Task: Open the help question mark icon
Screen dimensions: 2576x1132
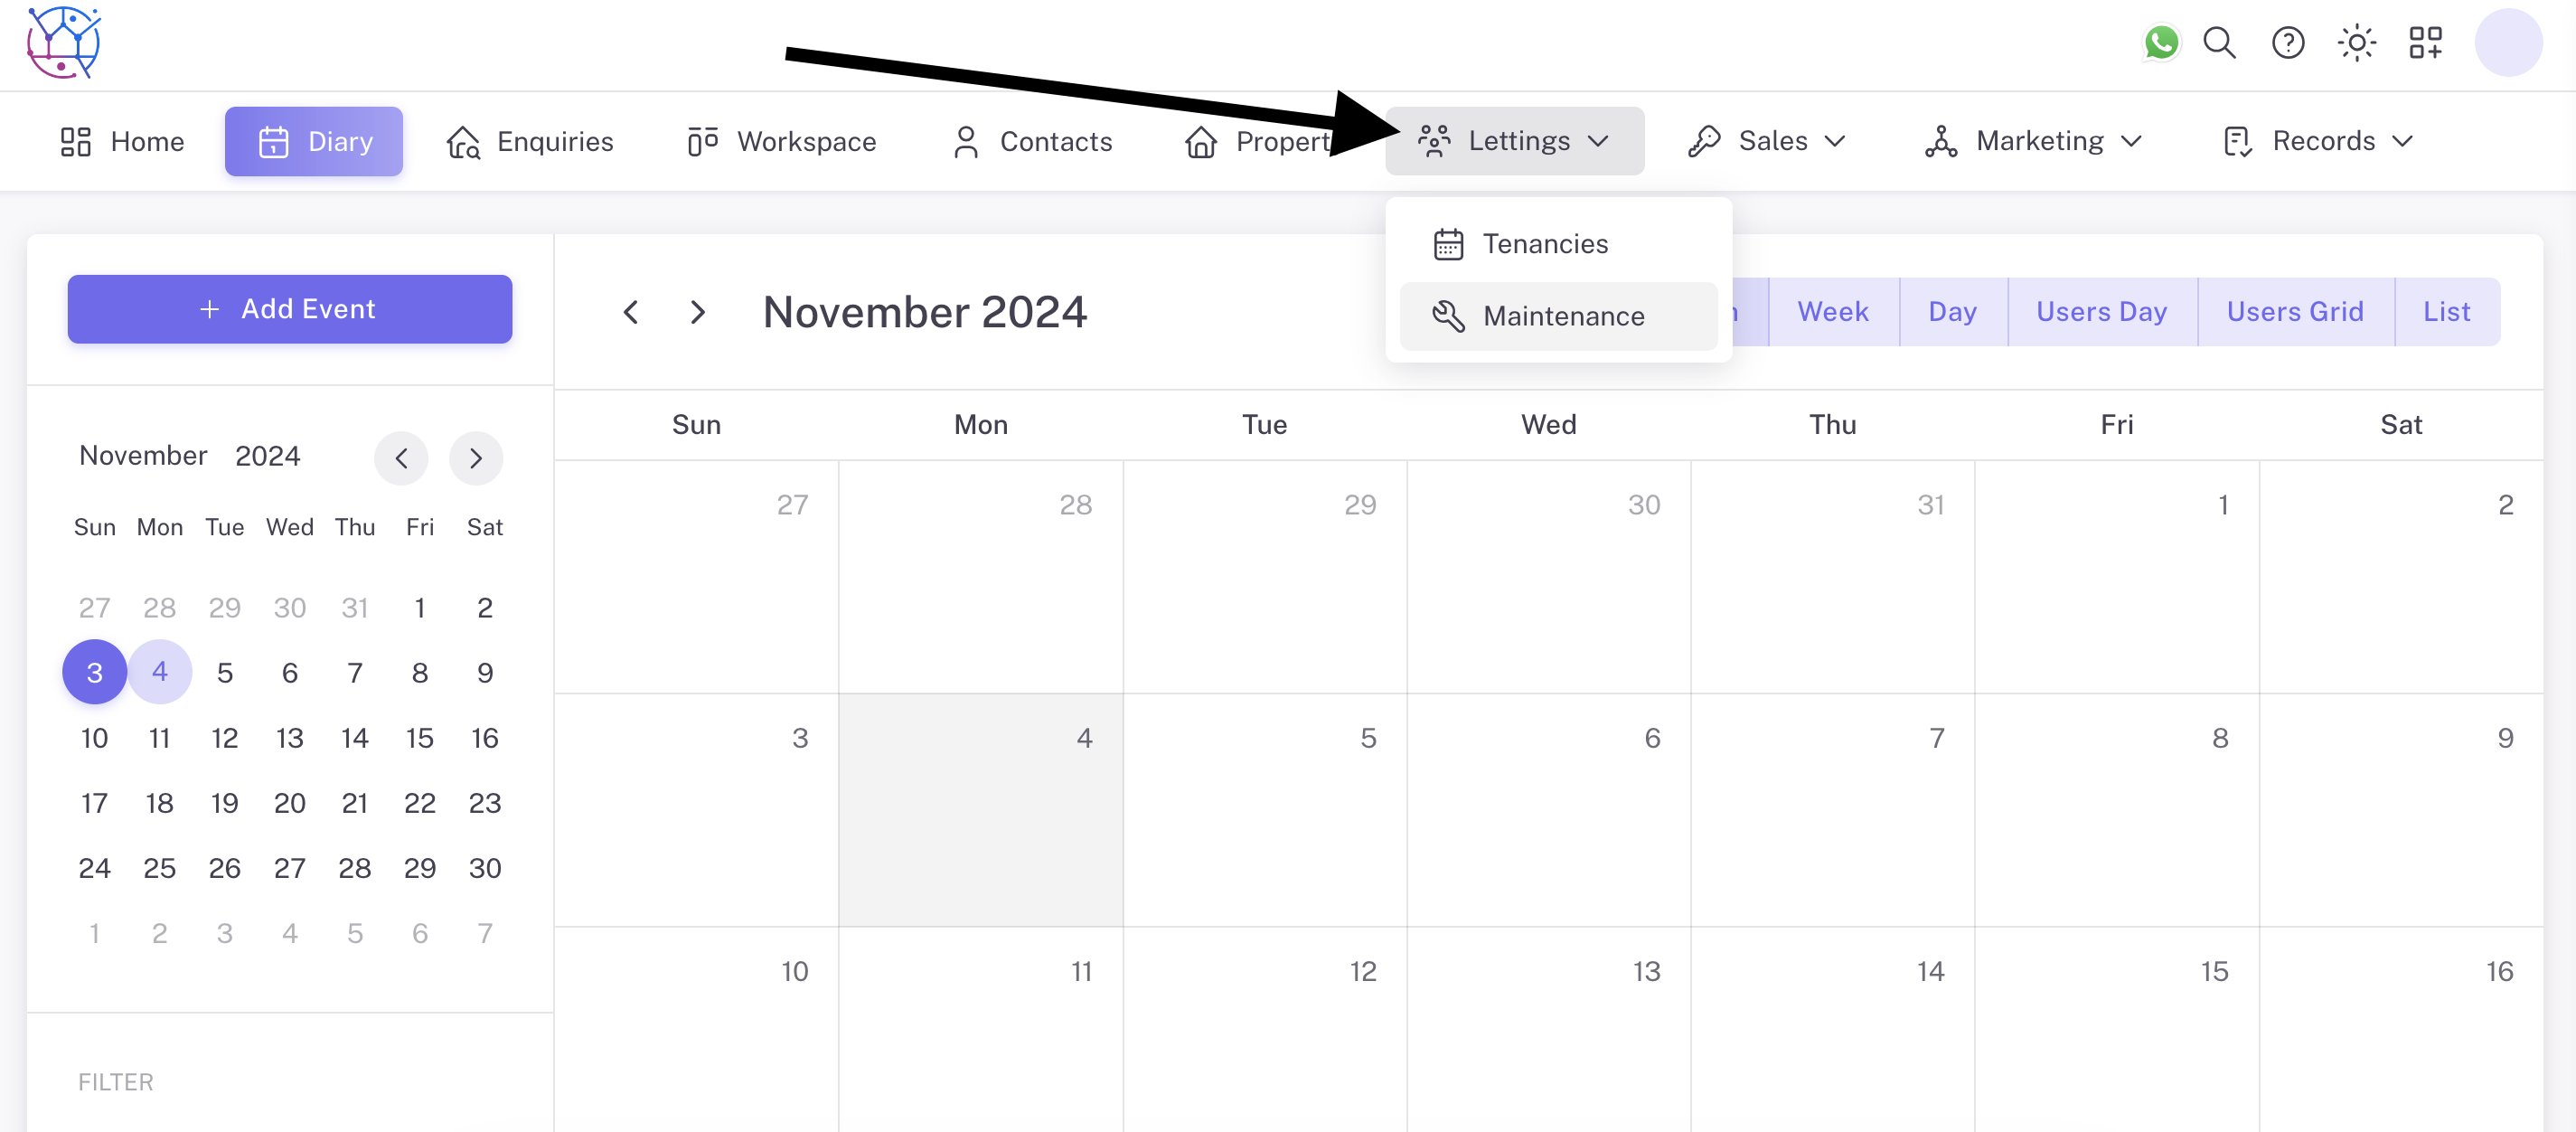Action: 2287,43
